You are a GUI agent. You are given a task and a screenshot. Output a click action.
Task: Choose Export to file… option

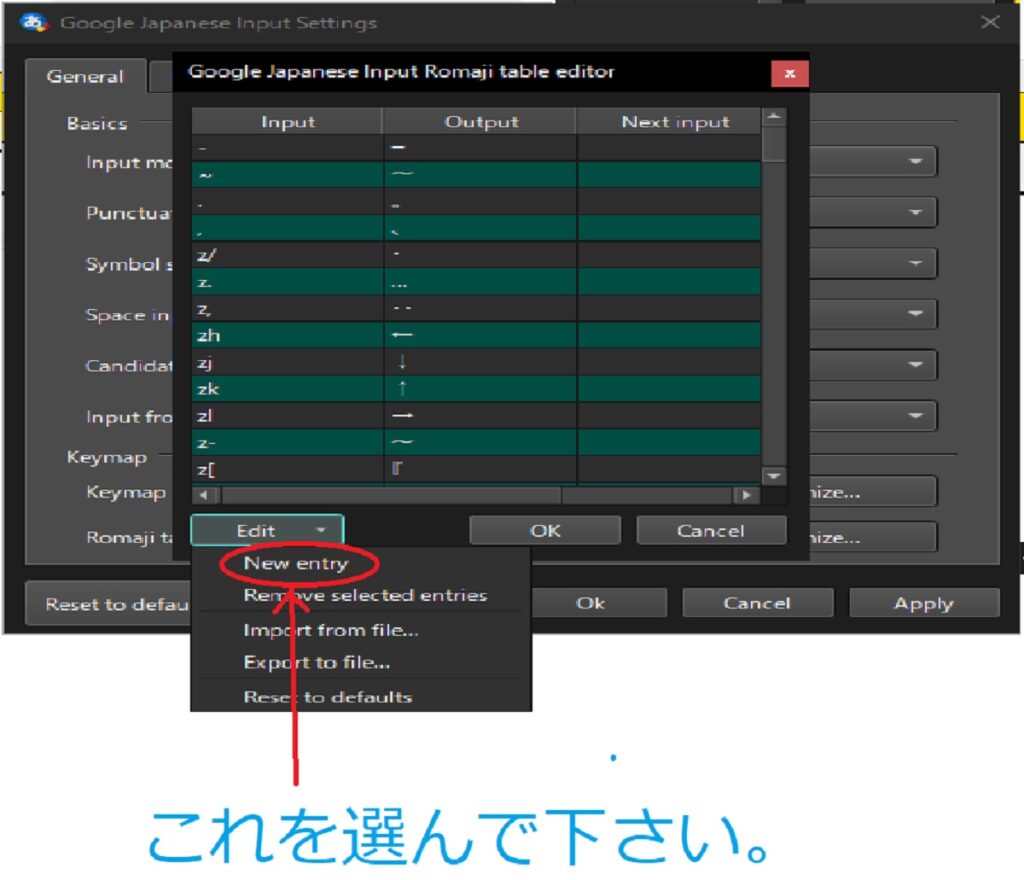point(317,662)
